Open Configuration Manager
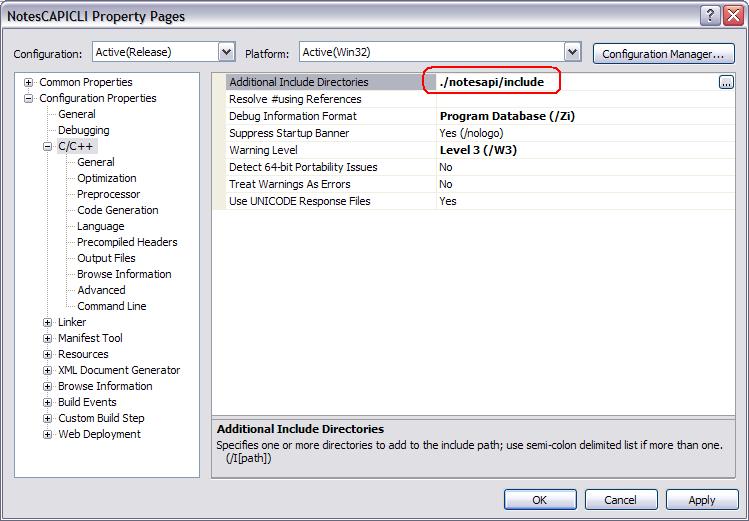 coord(663,54)
